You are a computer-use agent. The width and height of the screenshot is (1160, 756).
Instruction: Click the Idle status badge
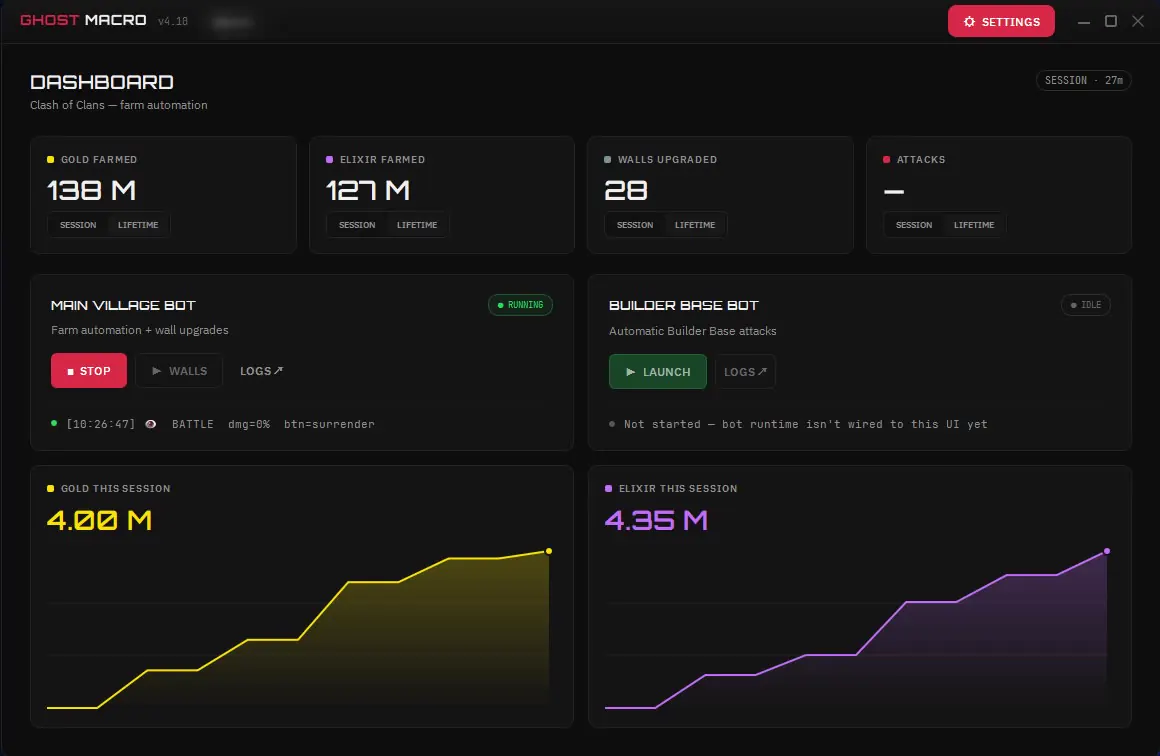(x=1085, y=305)
